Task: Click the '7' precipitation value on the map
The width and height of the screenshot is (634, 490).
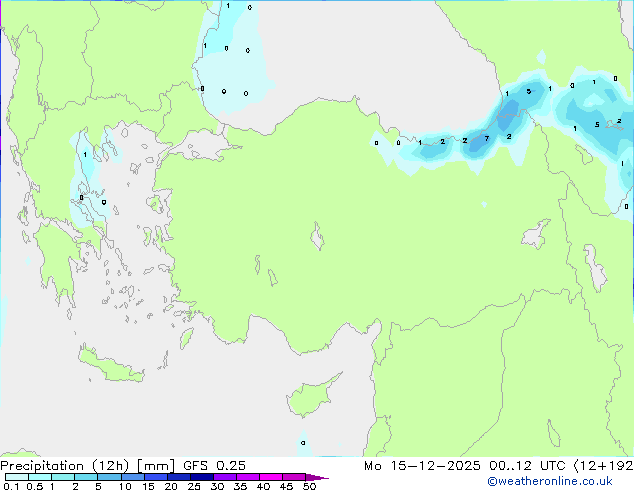Action: click(x=487, y=138)
